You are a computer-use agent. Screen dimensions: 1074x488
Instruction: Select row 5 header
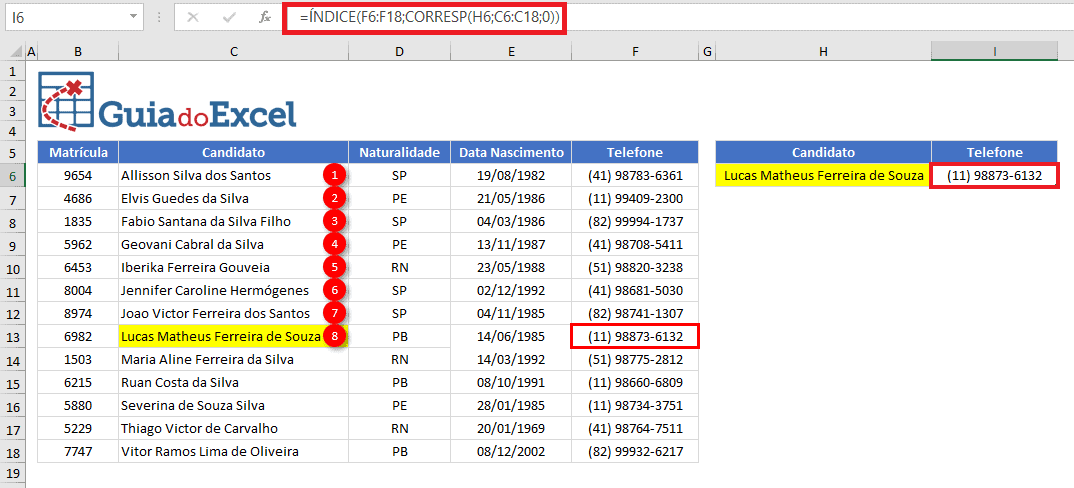tap(12, 152)
